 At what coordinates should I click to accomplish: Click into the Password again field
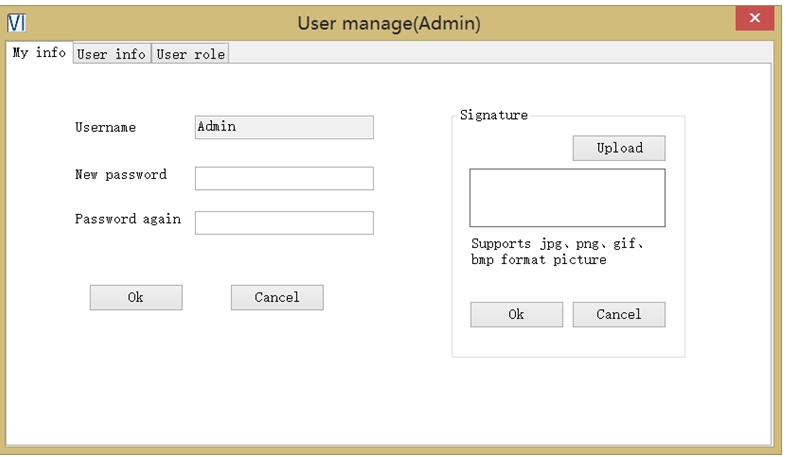(284, 222)
